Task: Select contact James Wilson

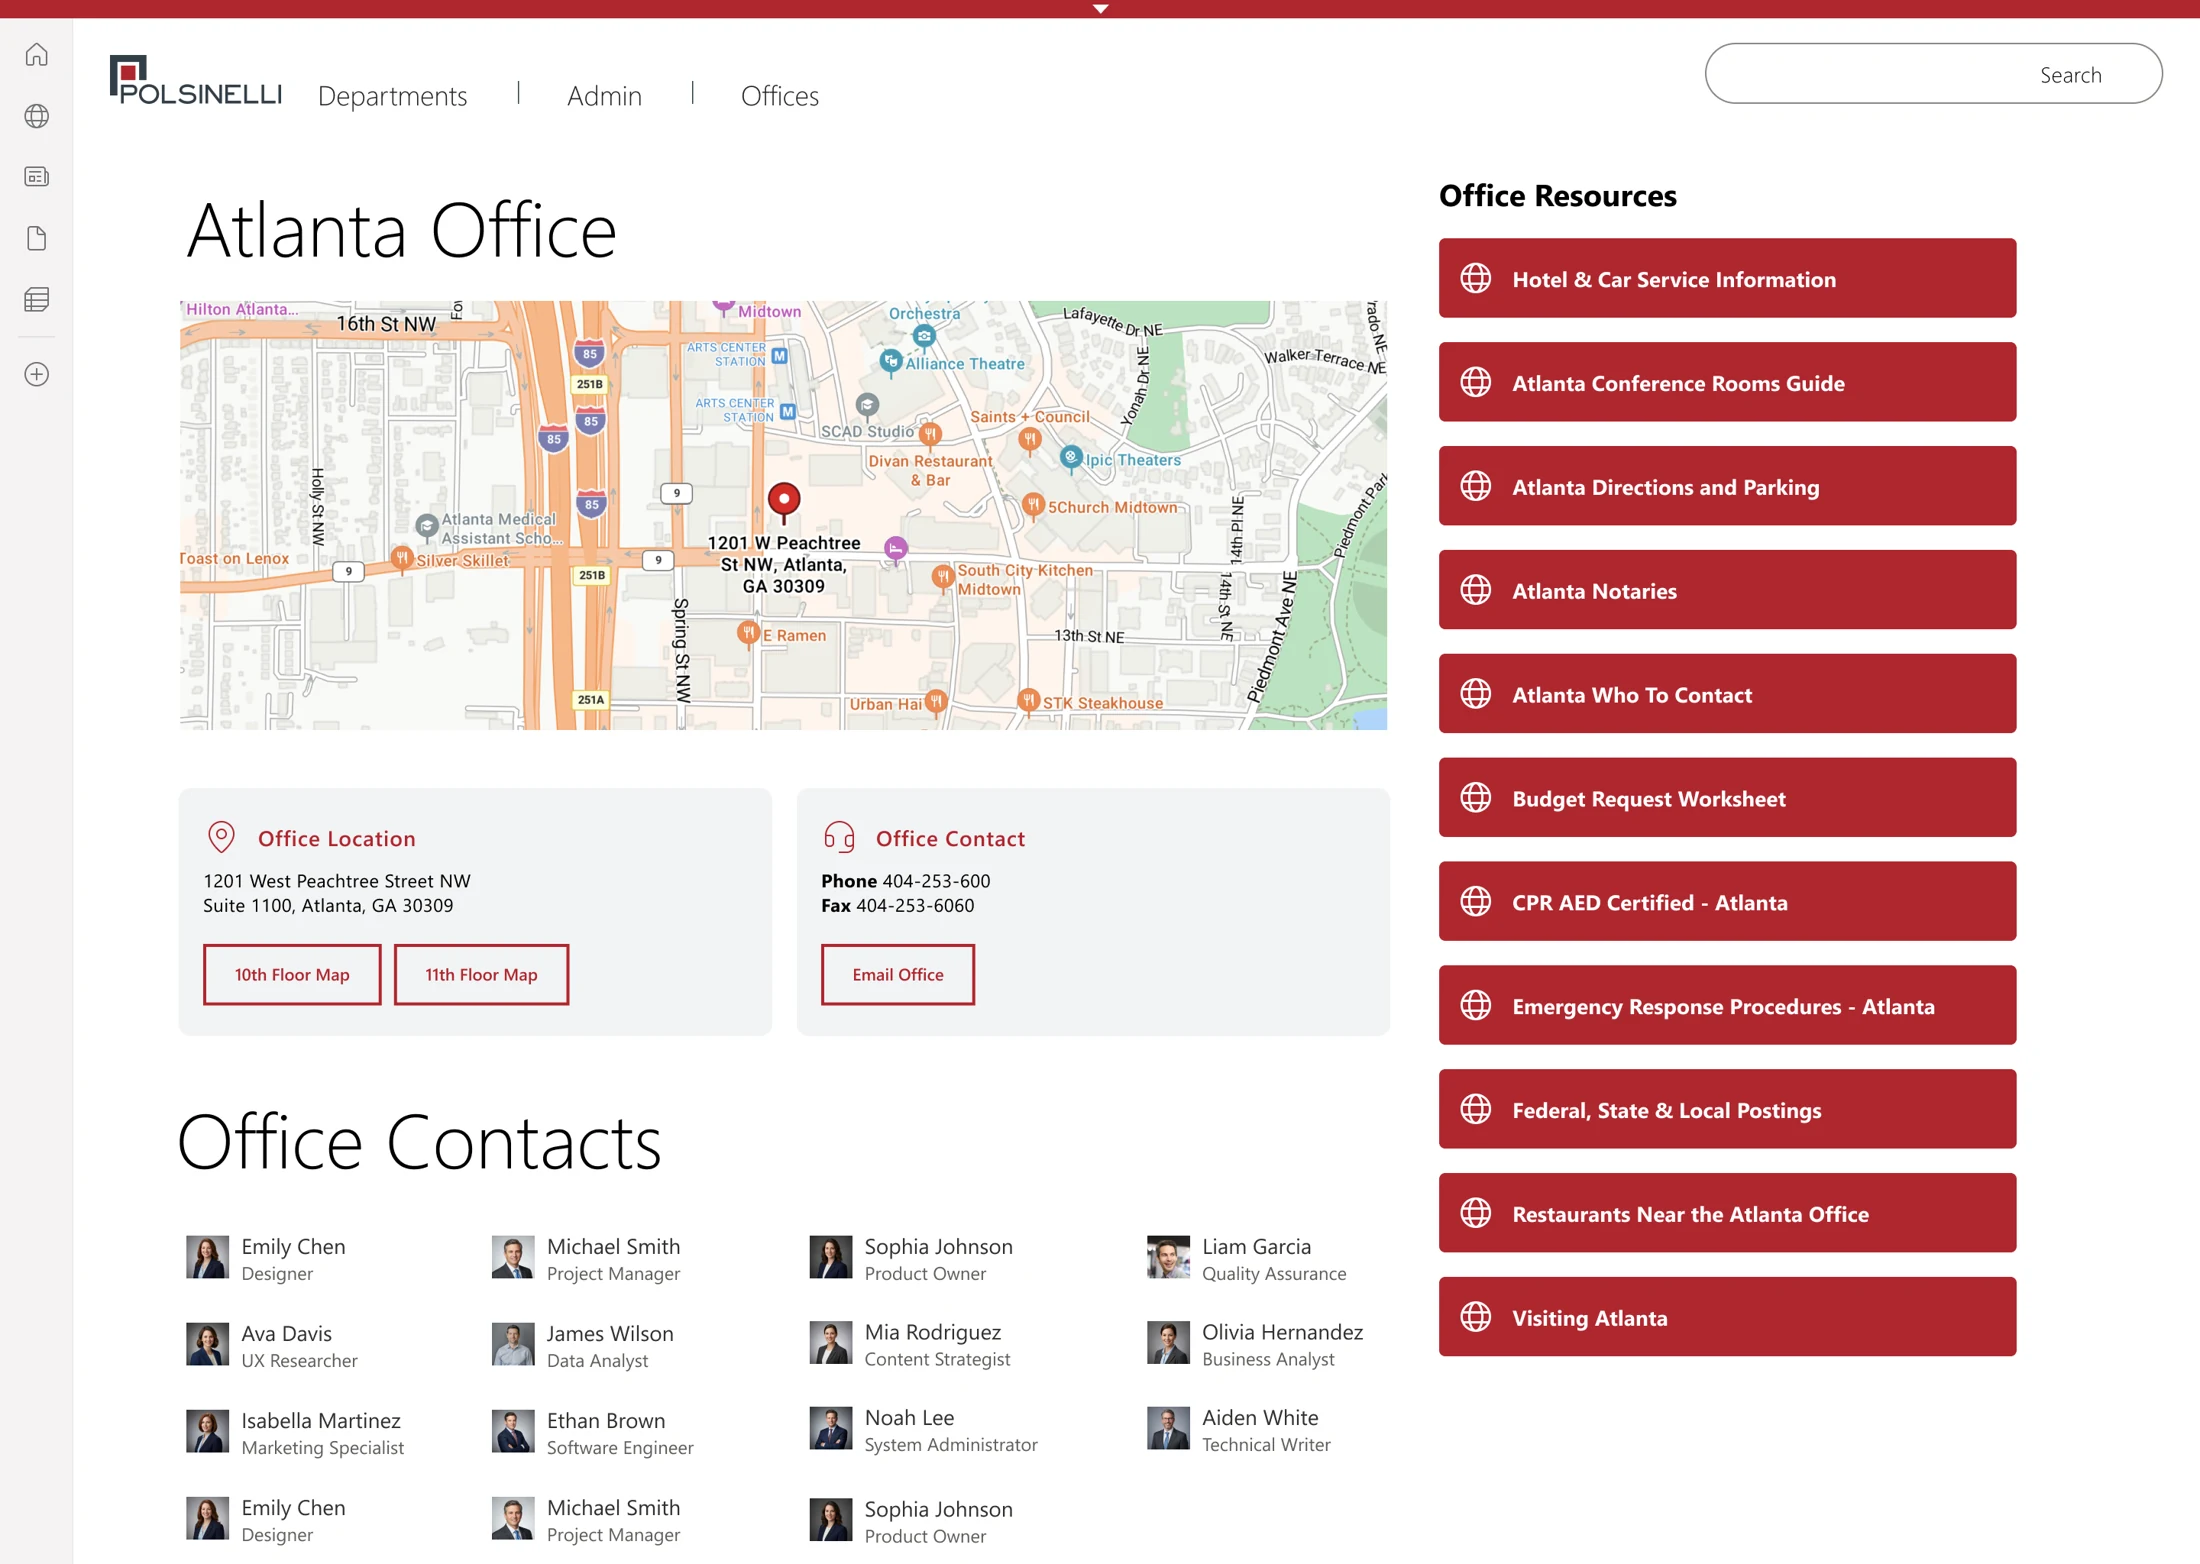Action: 583,1345
